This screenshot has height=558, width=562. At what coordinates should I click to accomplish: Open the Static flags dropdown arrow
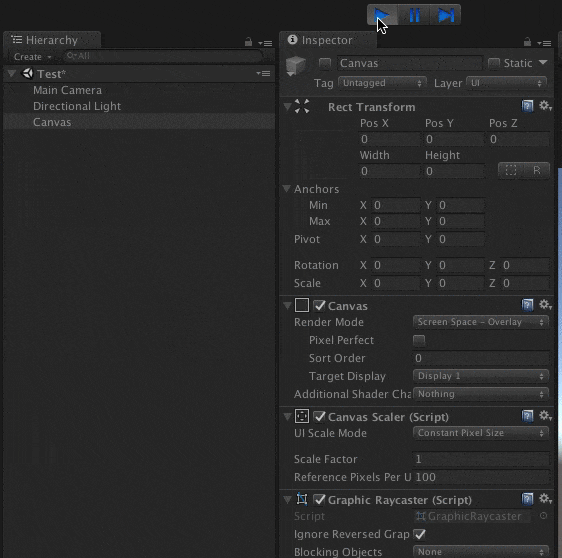(543, 63)
